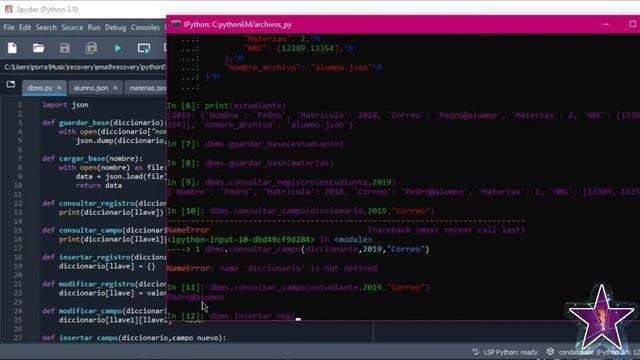Click the In [9] consultar_registro console line

[282, 182]
